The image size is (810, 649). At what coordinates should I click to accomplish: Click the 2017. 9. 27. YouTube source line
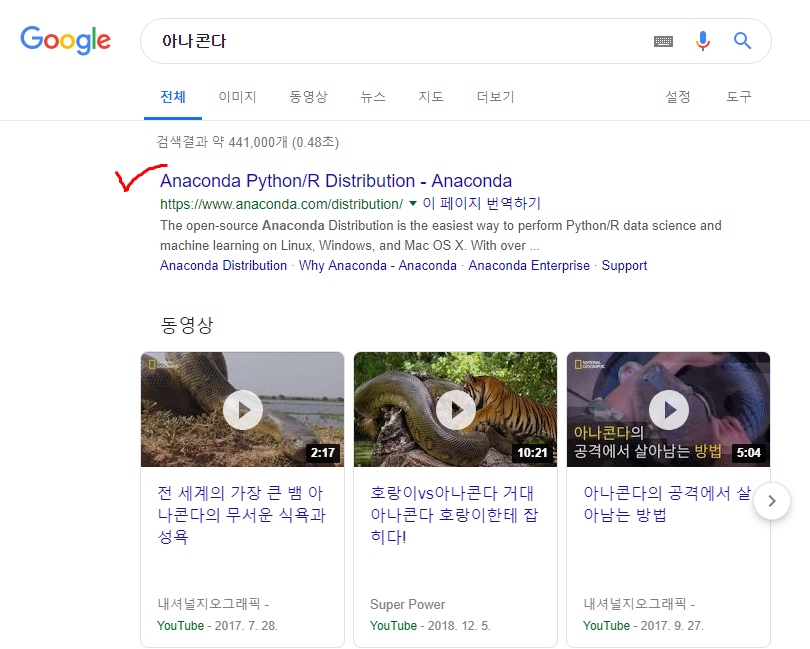643,626
